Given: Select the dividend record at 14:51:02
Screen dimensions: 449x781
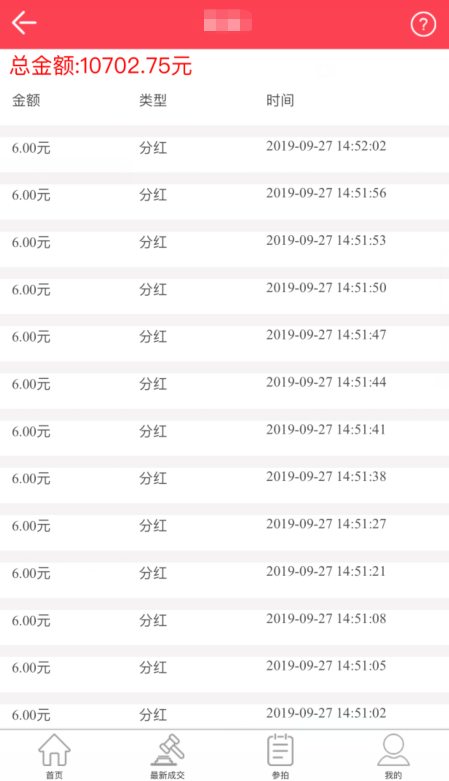Looking at the screenshot, I should click(224, 716).
